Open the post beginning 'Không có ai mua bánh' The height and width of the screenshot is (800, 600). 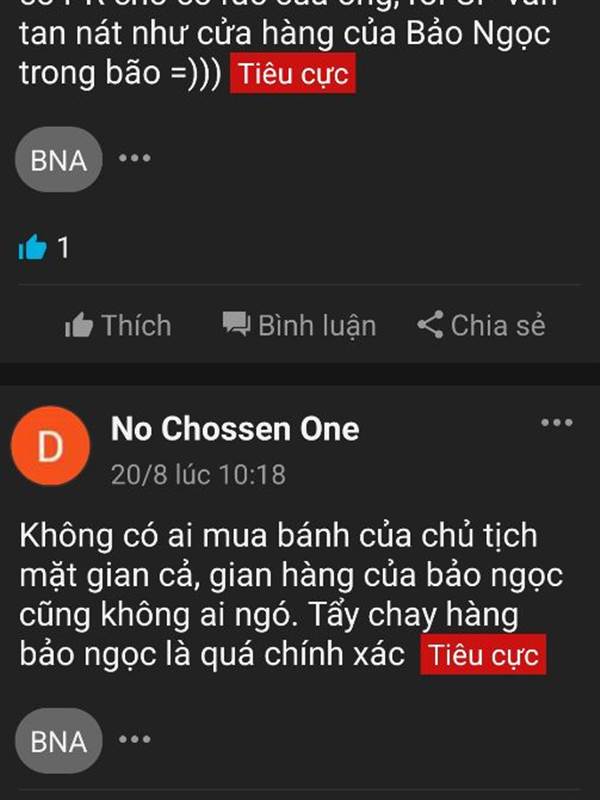point(291,595)
